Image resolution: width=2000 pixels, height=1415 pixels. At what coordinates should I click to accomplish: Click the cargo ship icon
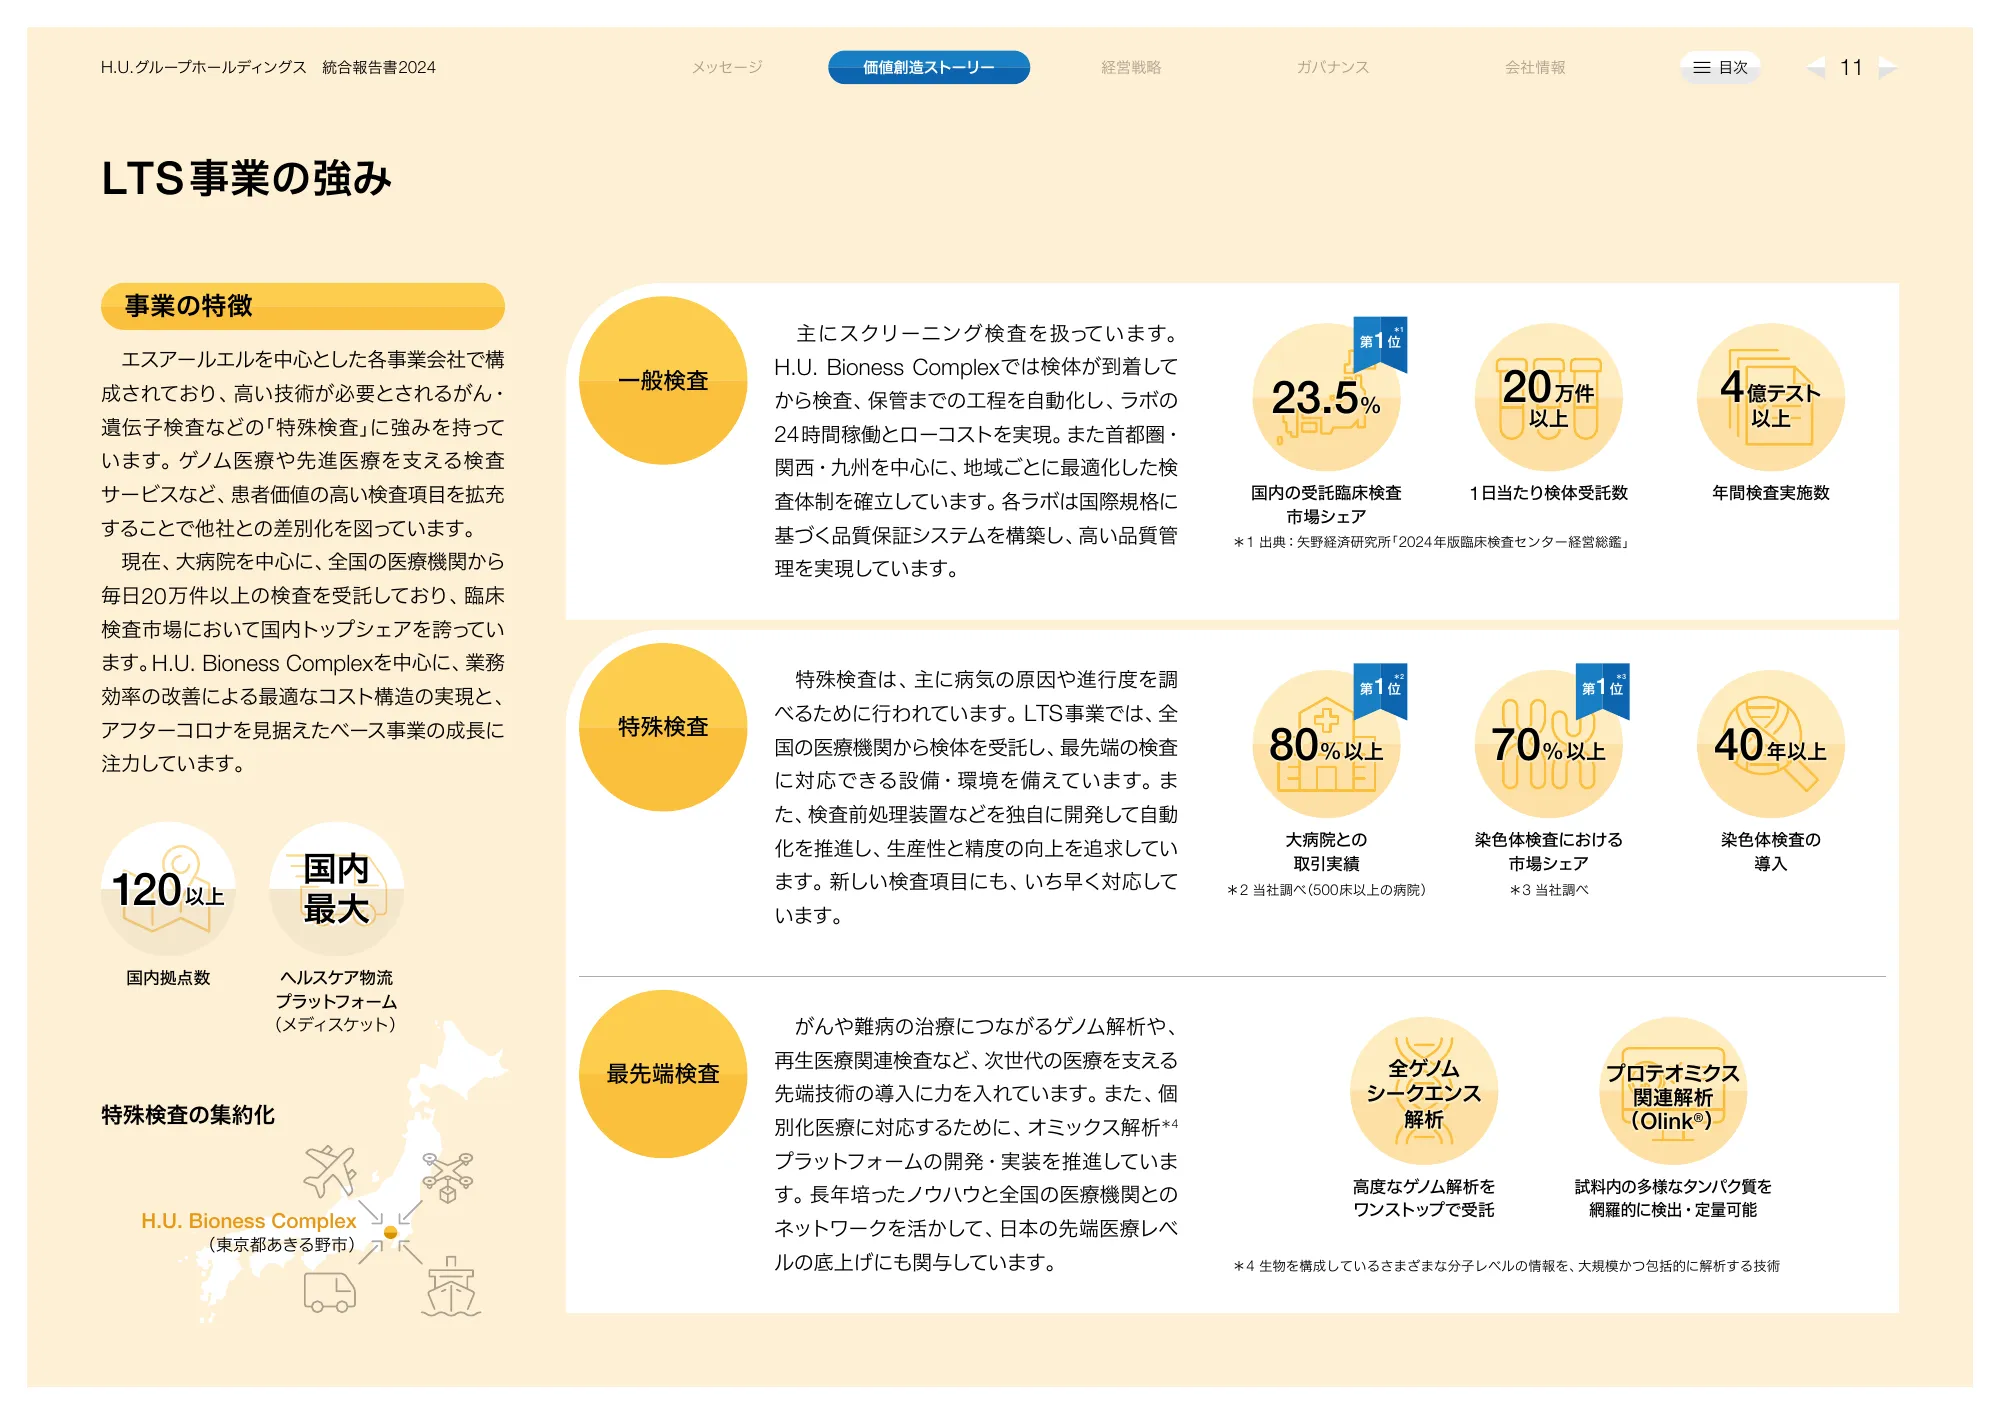[451, 1287]
